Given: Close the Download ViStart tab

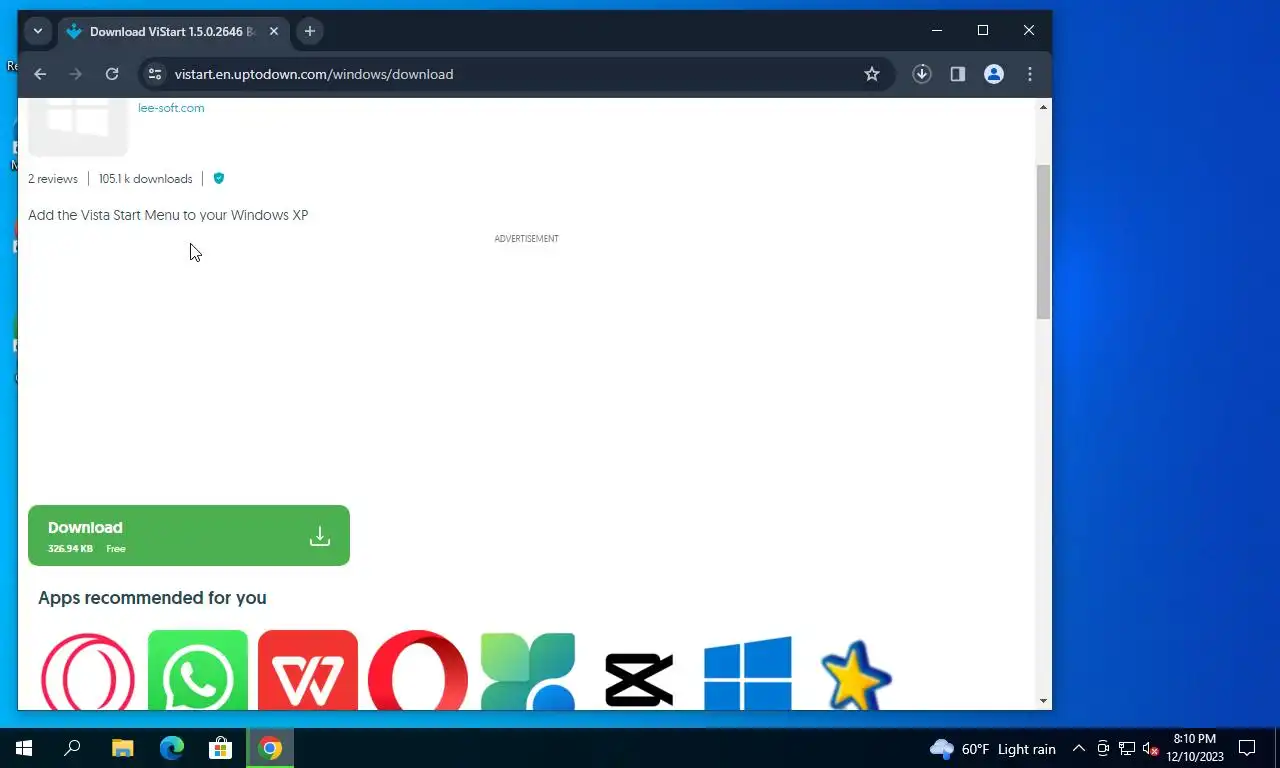Looking at the screenshot, I should pyautogui.click(x=274, y=32).
